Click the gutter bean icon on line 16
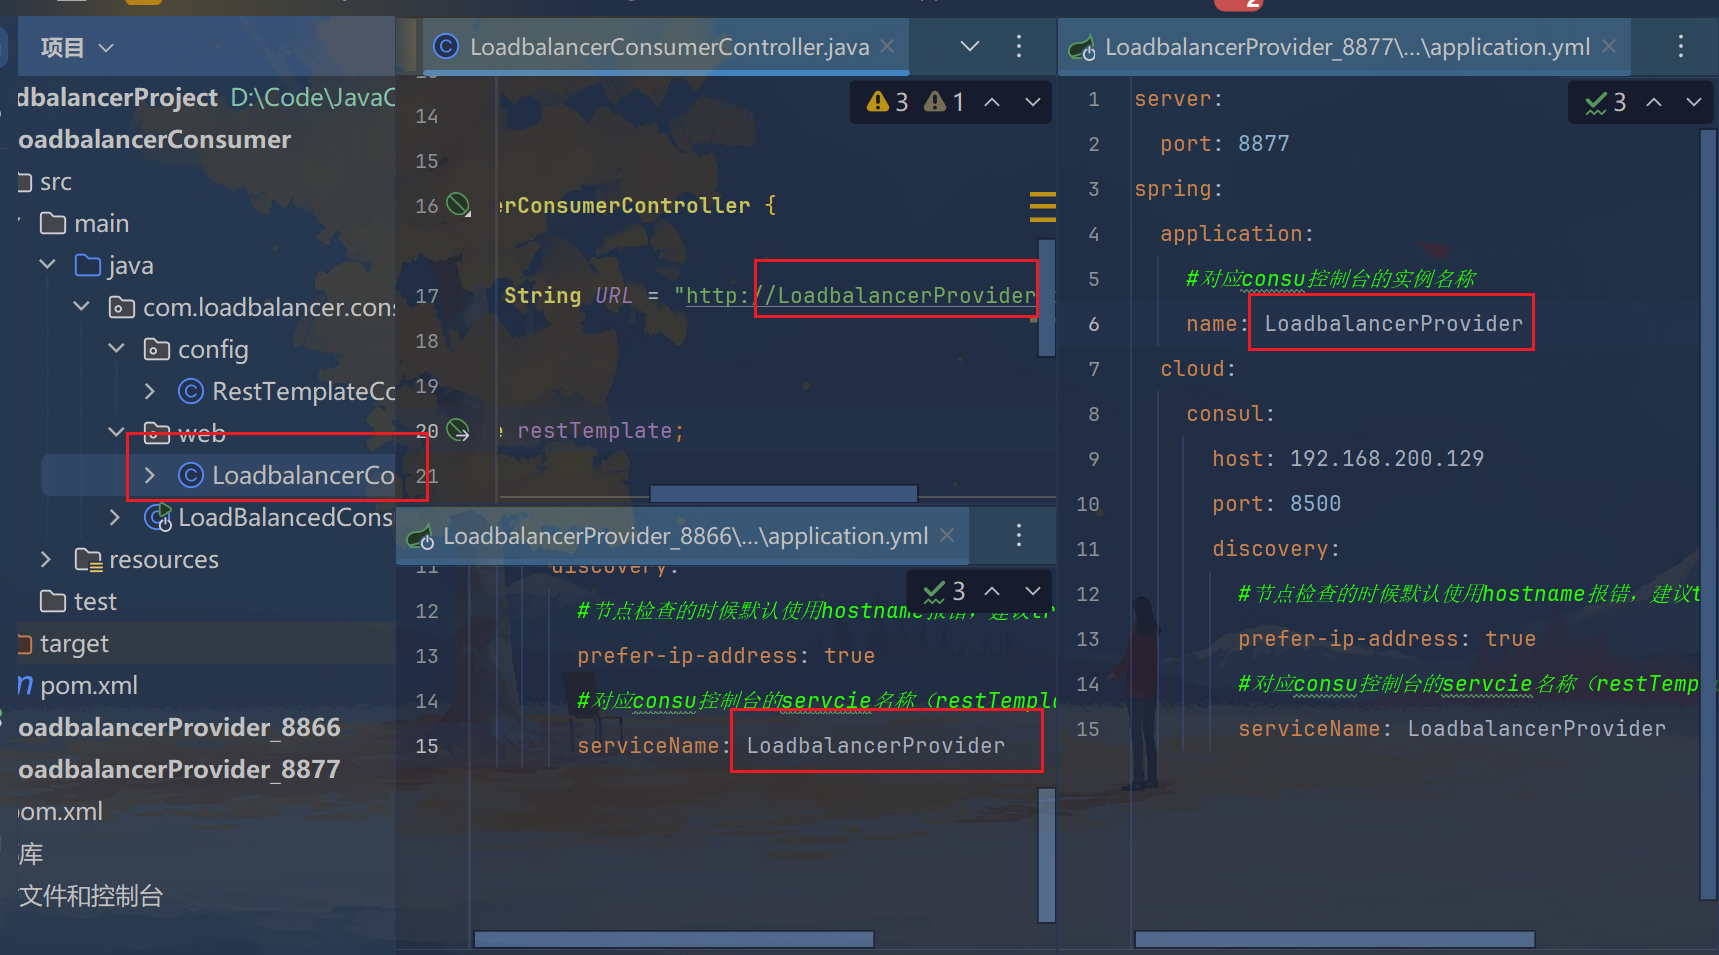The height and width of the screenshot is (955, 1719). [458, 205]
